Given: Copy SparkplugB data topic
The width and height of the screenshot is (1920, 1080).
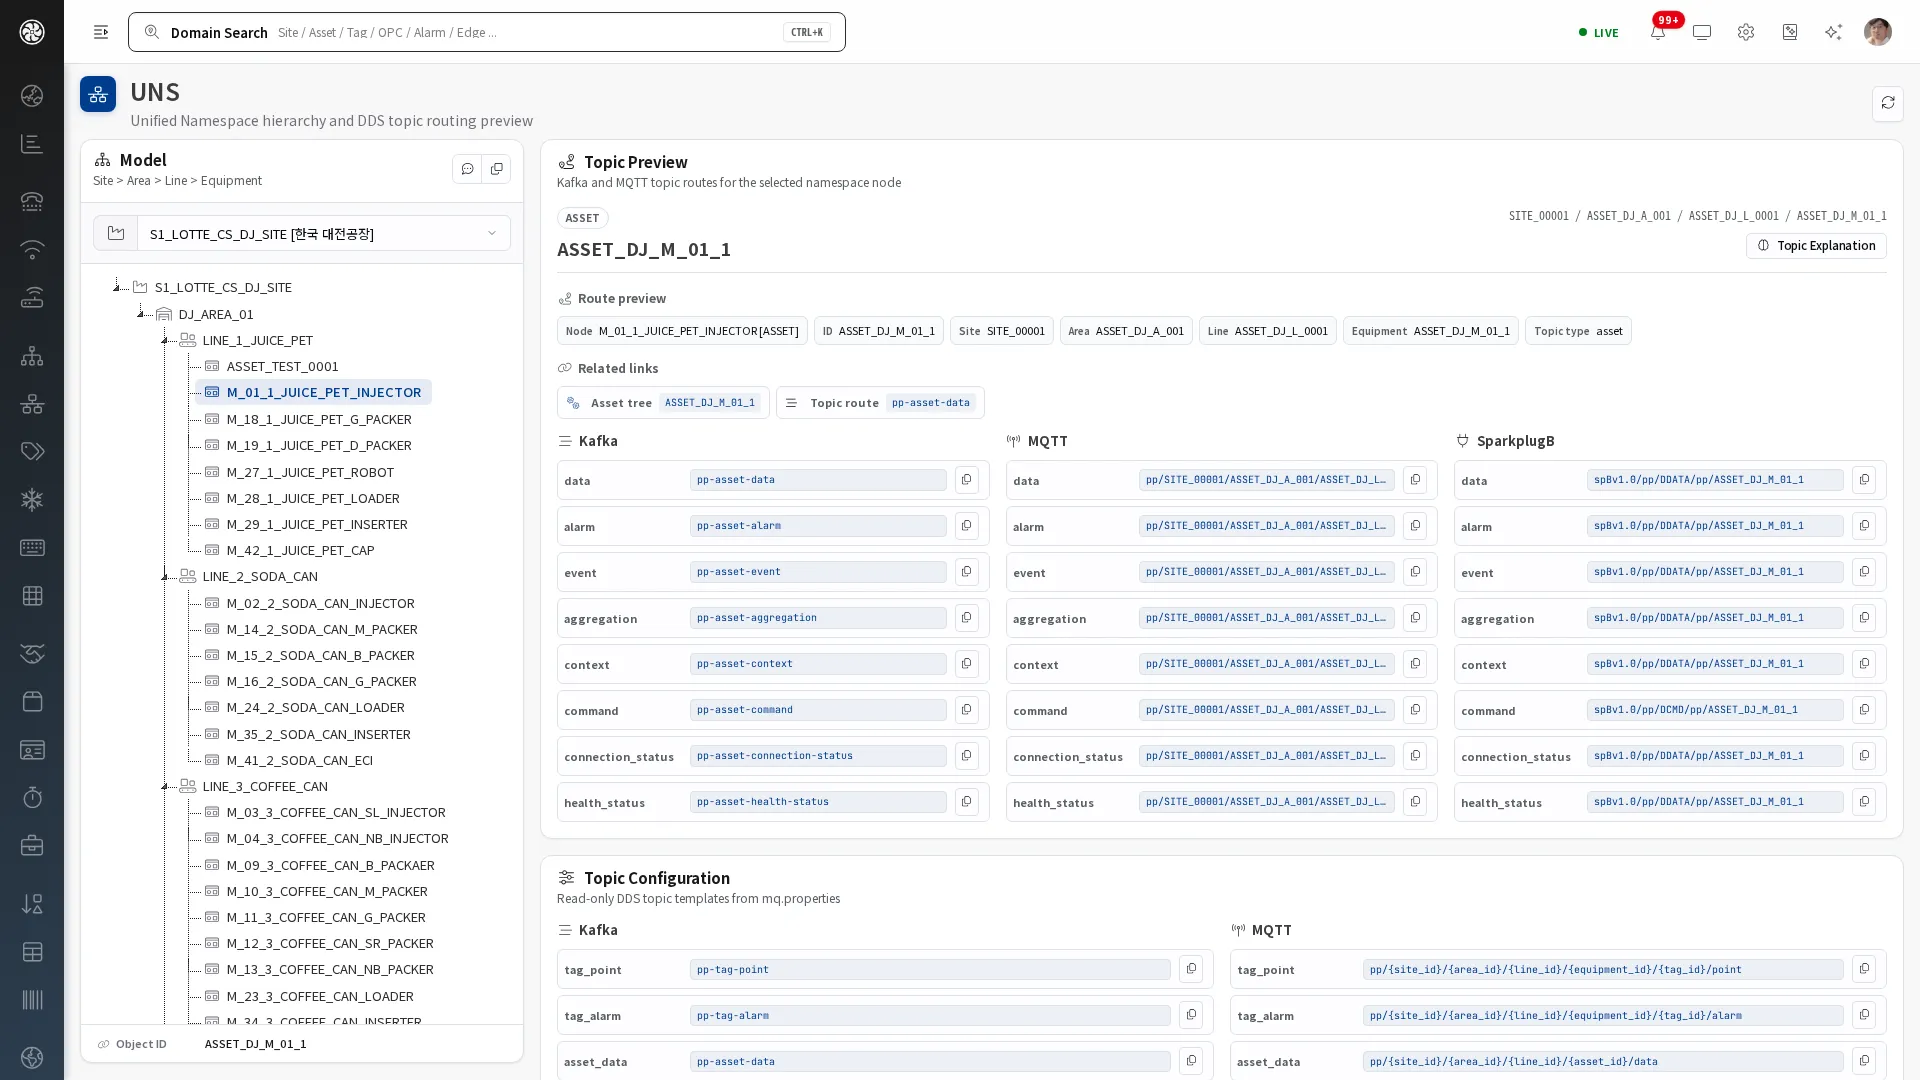Looking at the screenshot, I should pyautogui.click(x=1864, y=480).
